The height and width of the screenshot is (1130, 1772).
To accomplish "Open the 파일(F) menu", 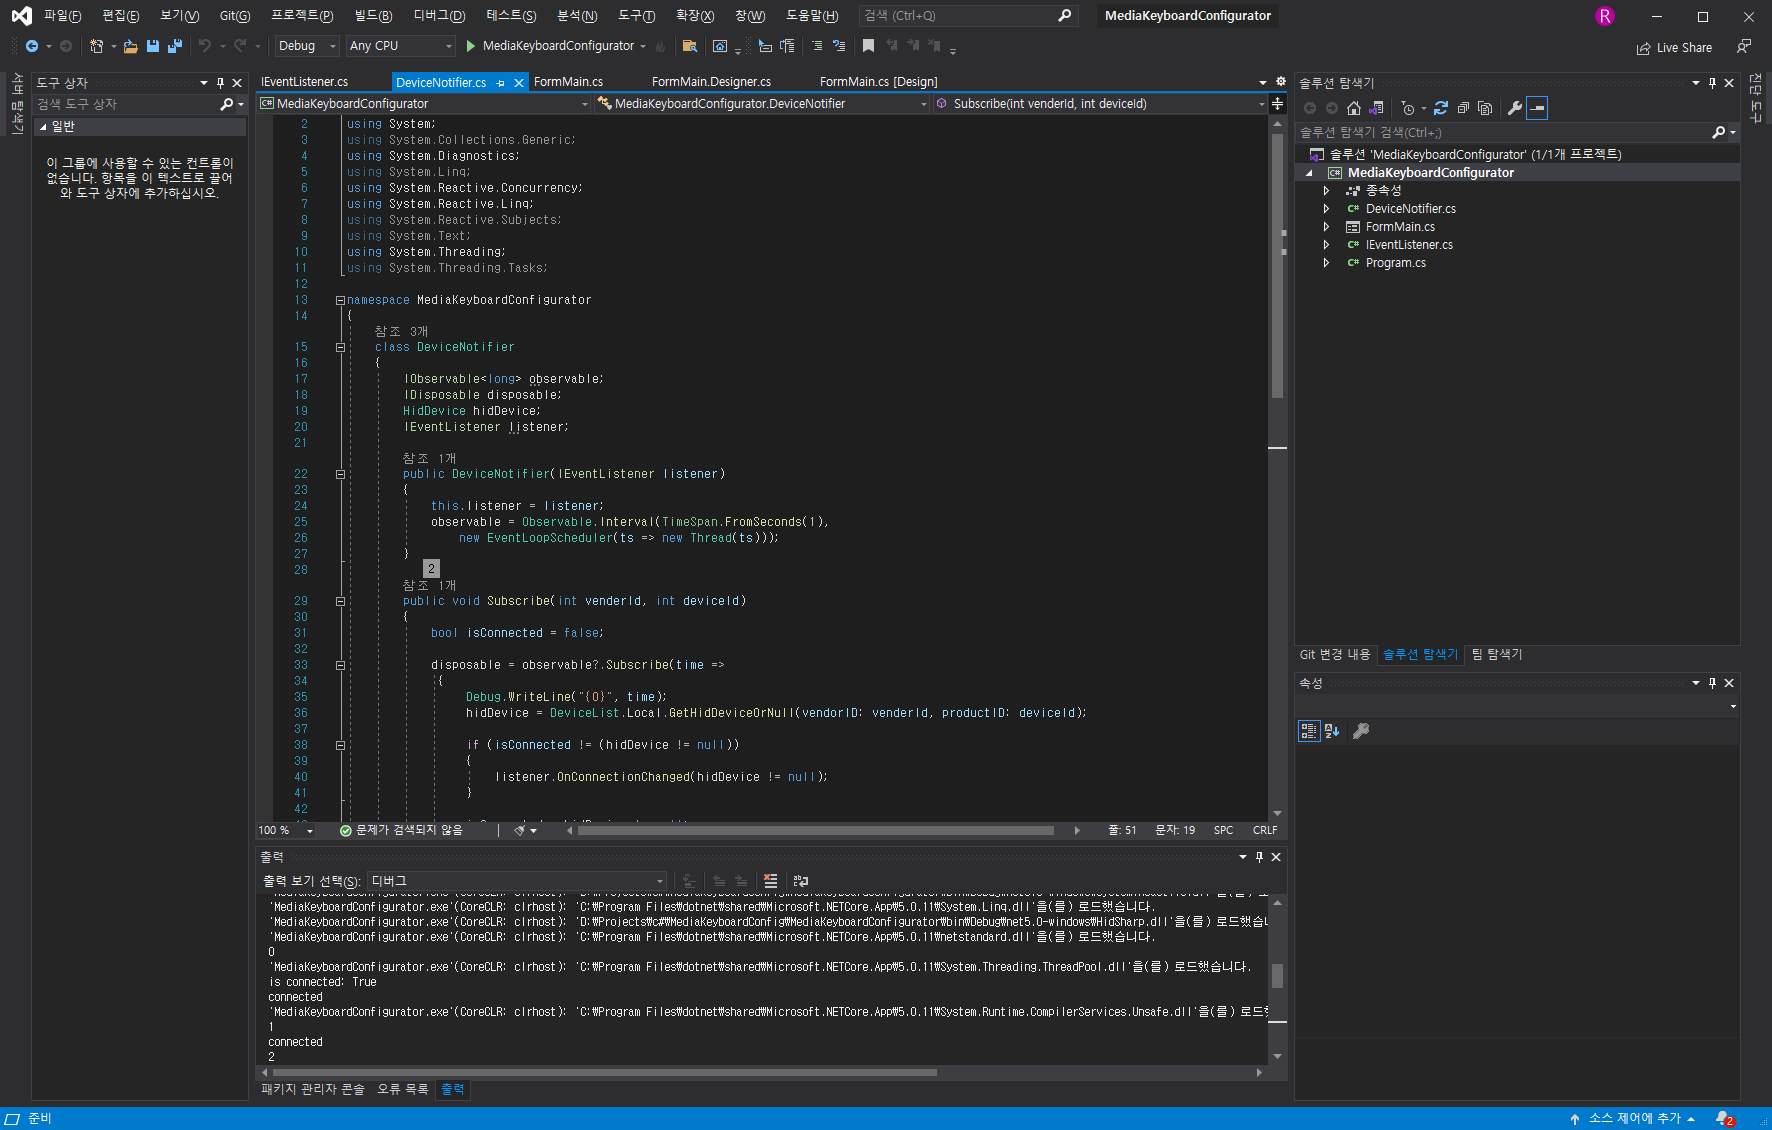I will click(62, 16).
